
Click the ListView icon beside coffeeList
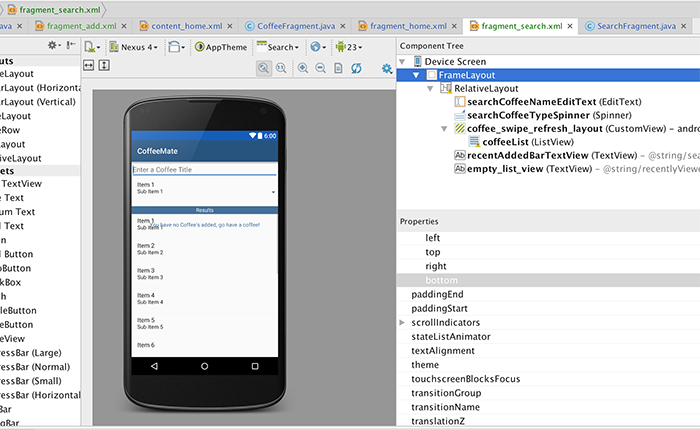tap(474, 142)
